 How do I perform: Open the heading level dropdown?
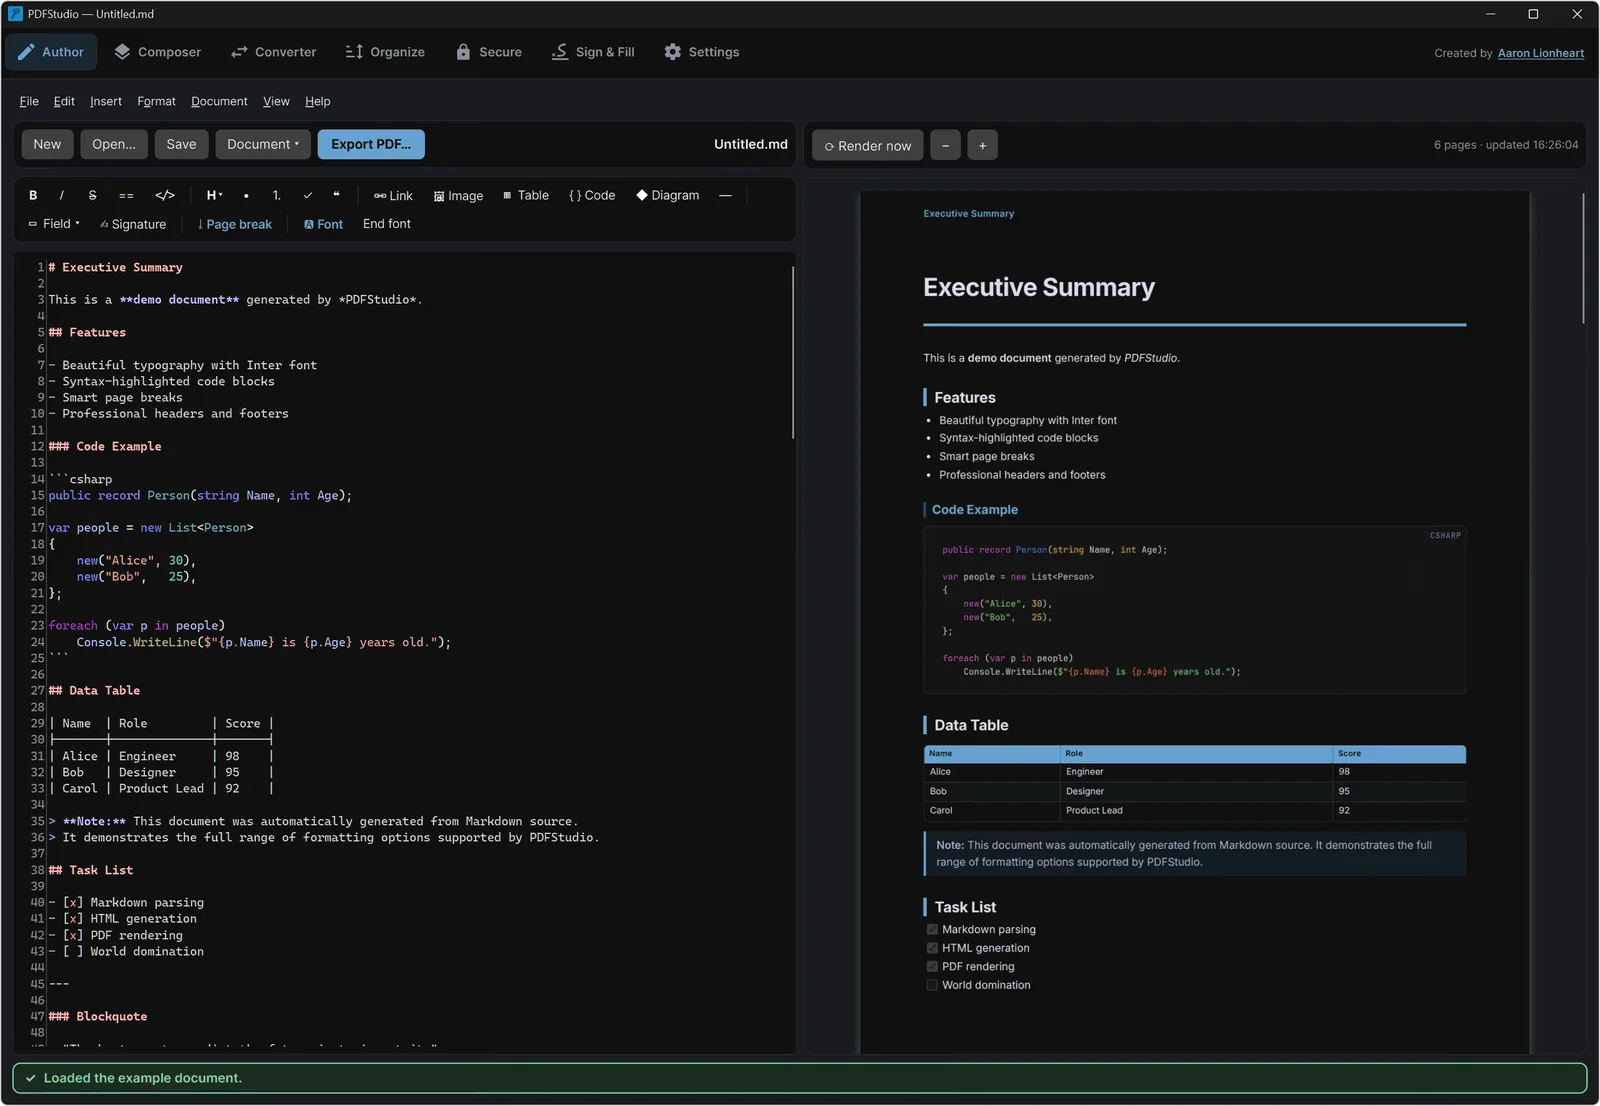point(214,196)
